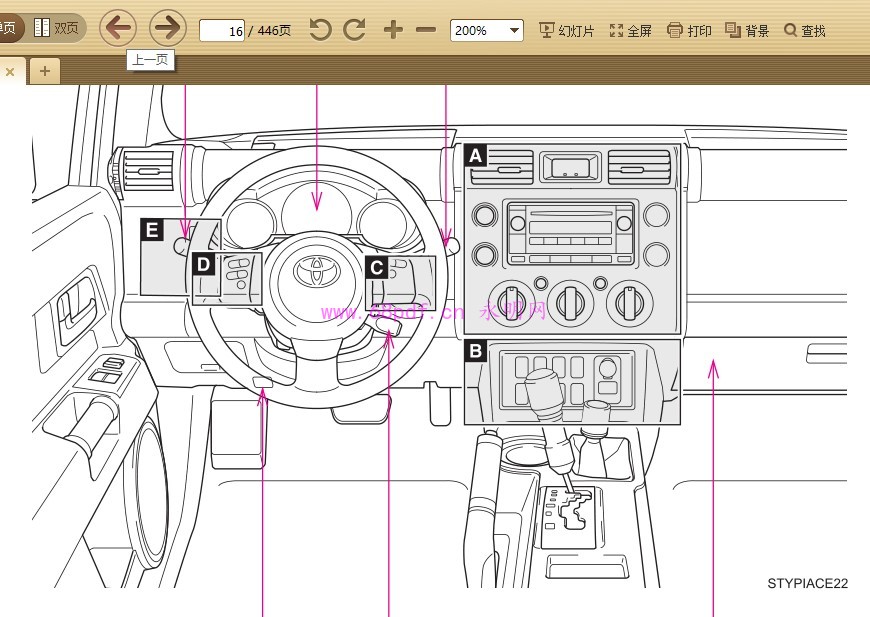This screenshot has height=617, width=870.
Task: Switch to single-page view toggle
Action: (x=10, y=28)
